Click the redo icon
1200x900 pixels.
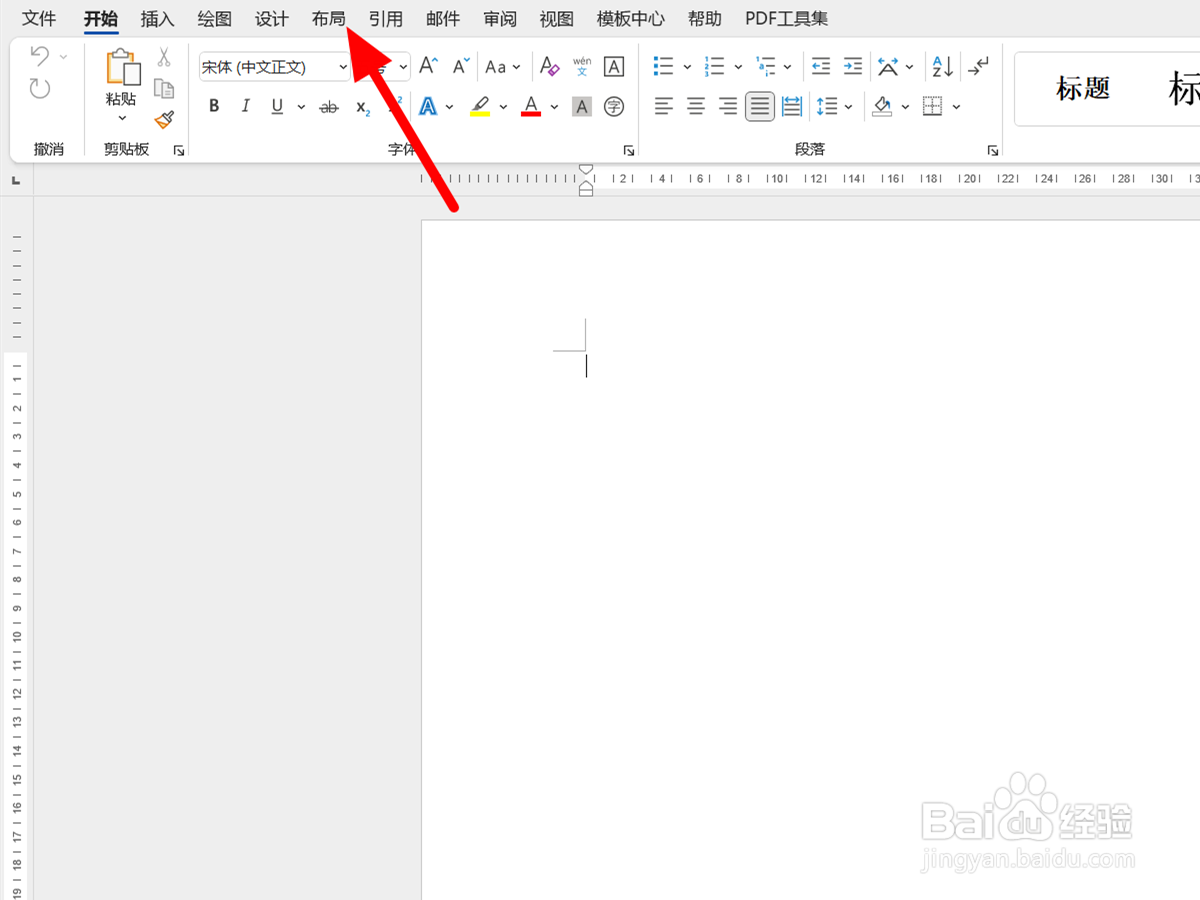(x=40, y=89)
